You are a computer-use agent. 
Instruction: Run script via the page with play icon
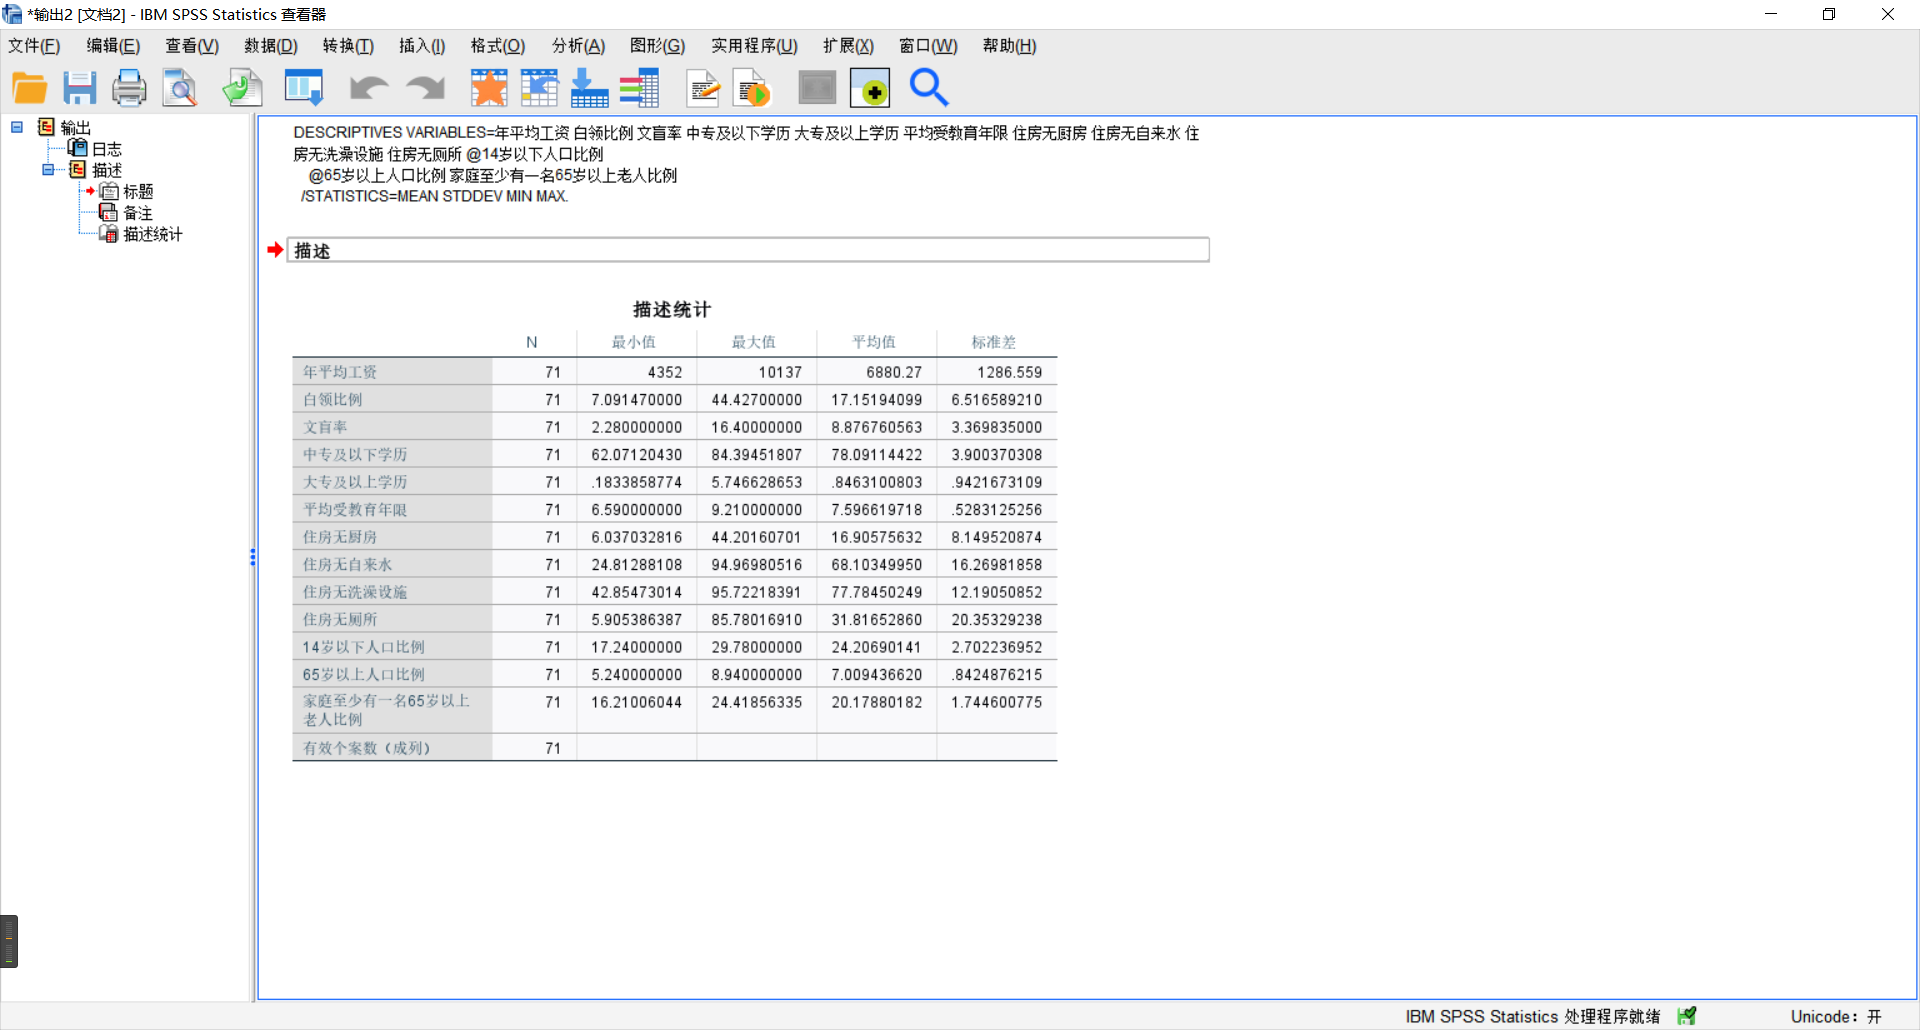click(x=752, y=88)
